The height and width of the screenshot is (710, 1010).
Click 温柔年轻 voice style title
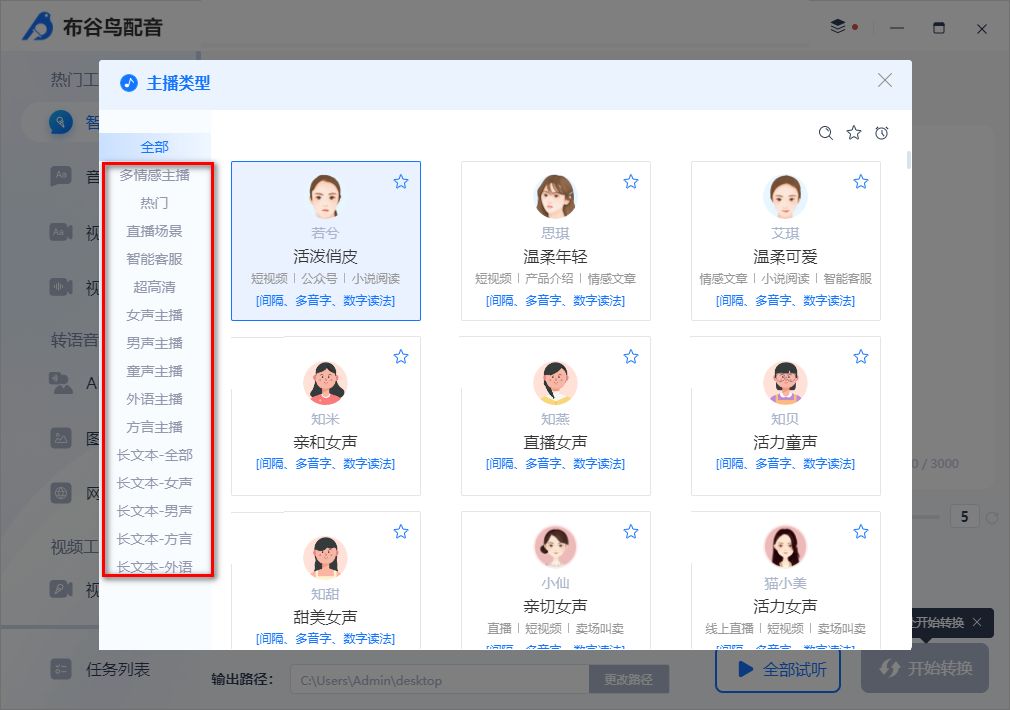click(x=555, y=256)
